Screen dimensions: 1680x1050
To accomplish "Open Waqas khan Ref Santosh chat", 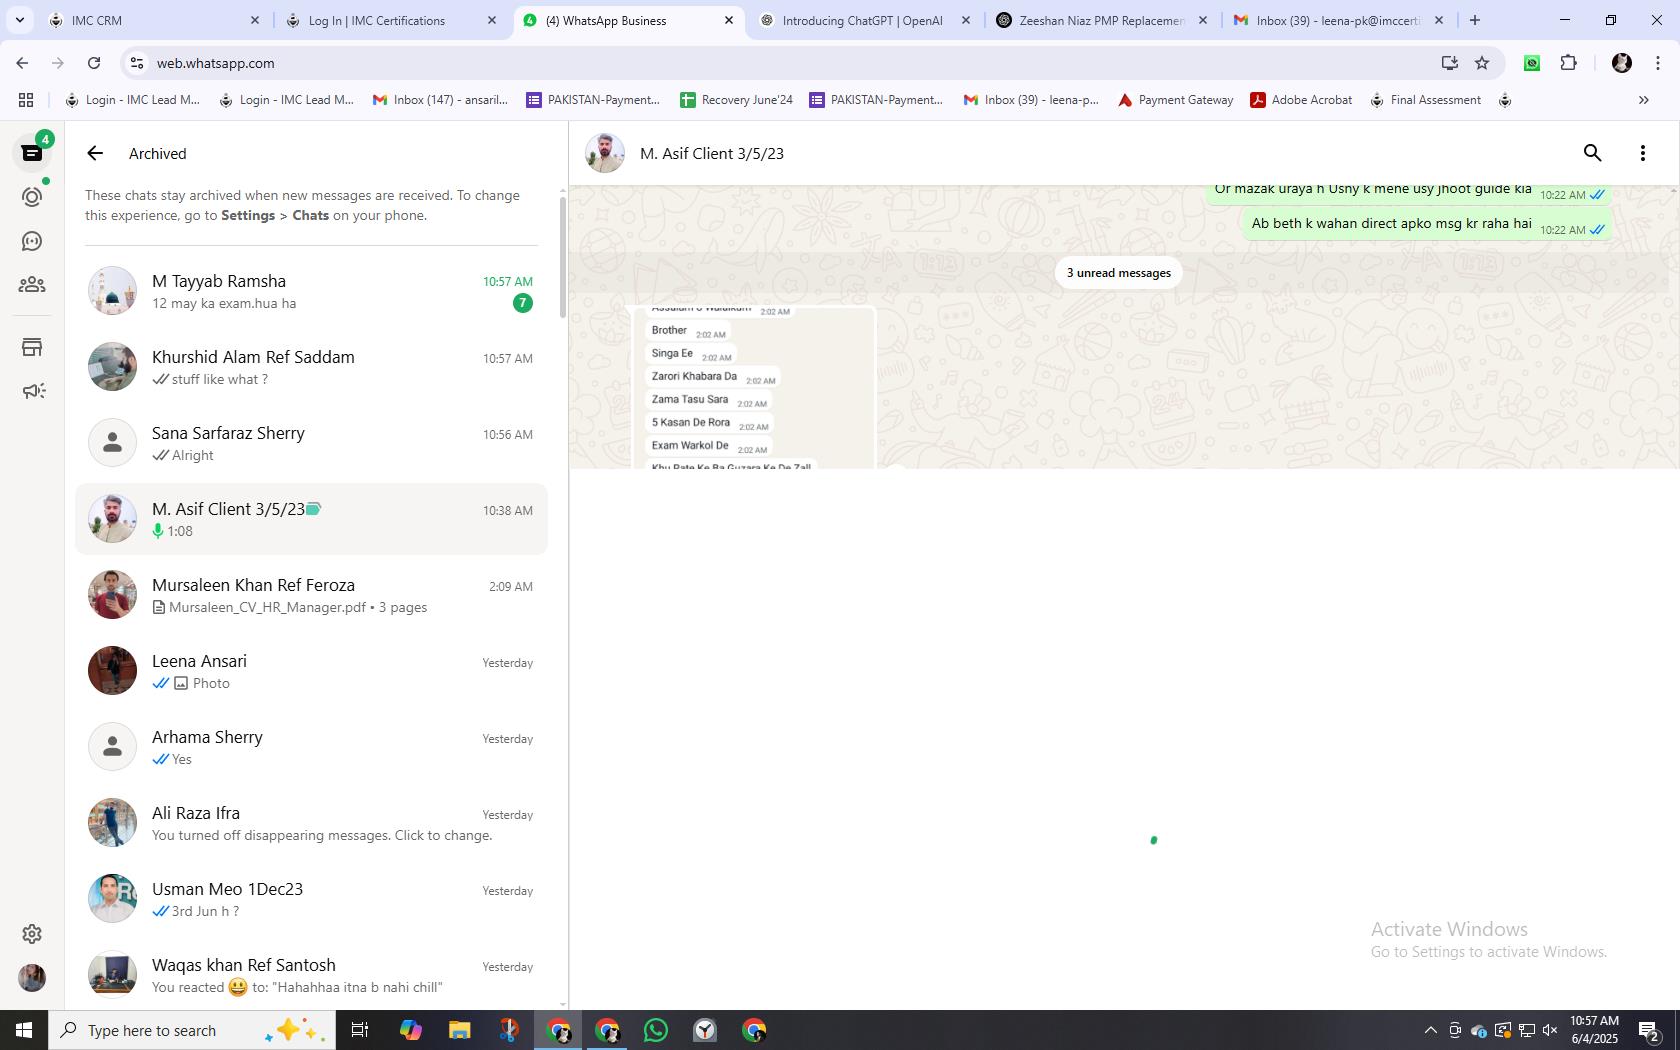I will click(x=311, y=975).
